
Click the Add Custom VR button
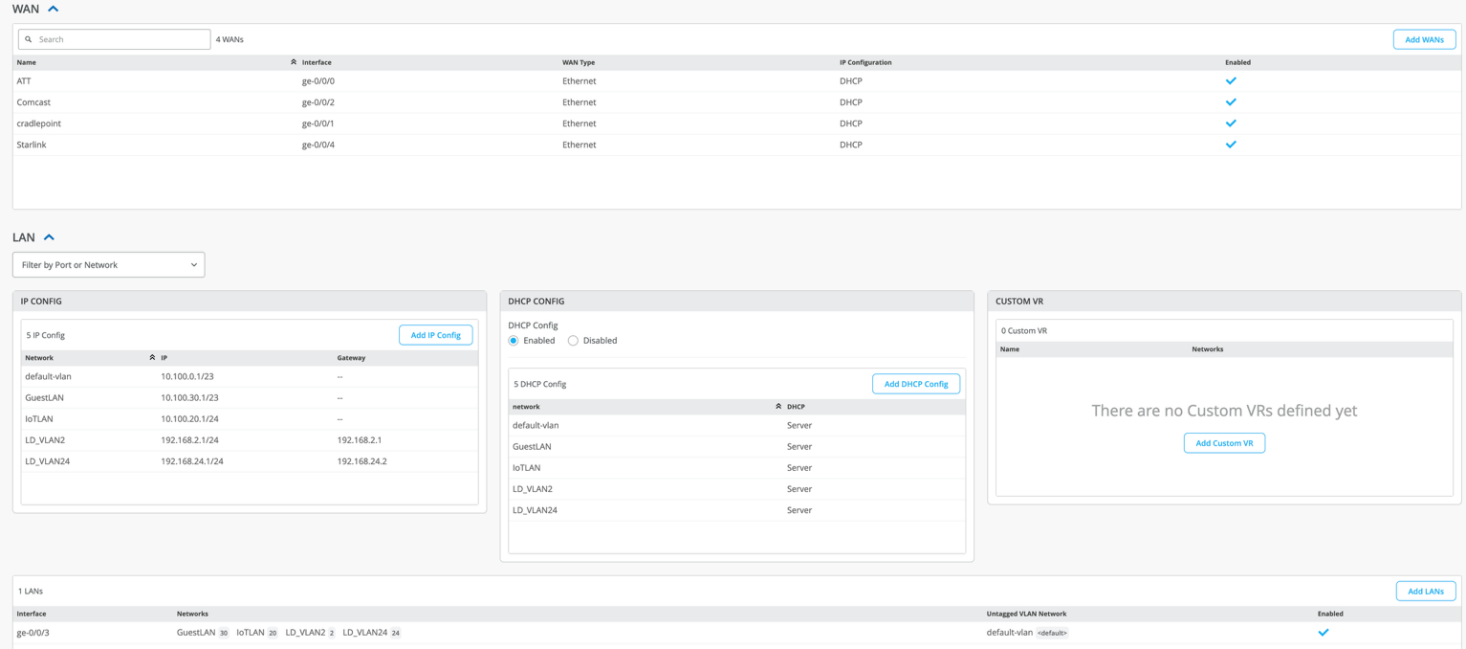point(1224,443)
